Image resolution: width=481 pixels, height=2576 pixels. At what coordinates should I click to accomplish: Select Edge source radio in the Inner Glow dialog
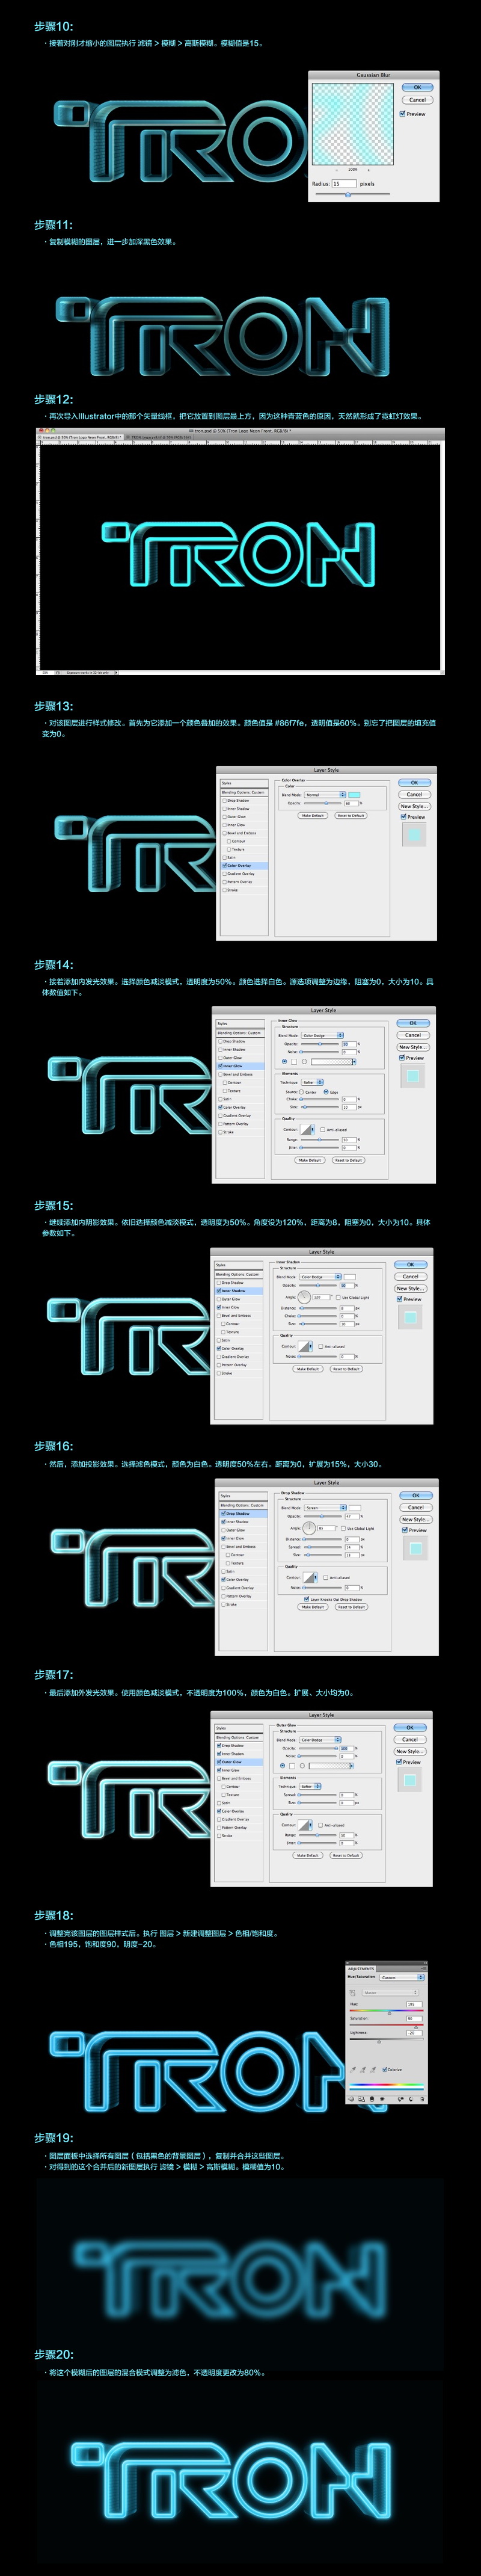[x=326, y=1092]
